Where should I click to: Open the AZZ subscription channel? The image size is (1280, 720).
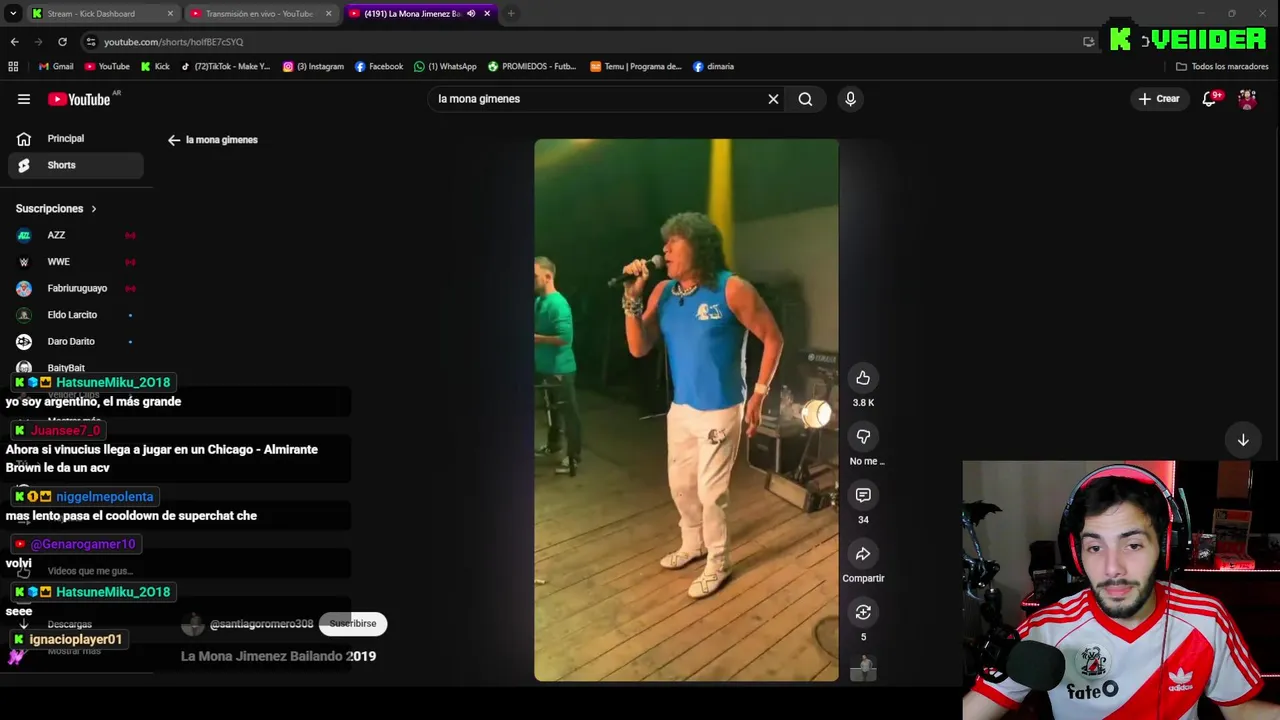pos(76,235)
